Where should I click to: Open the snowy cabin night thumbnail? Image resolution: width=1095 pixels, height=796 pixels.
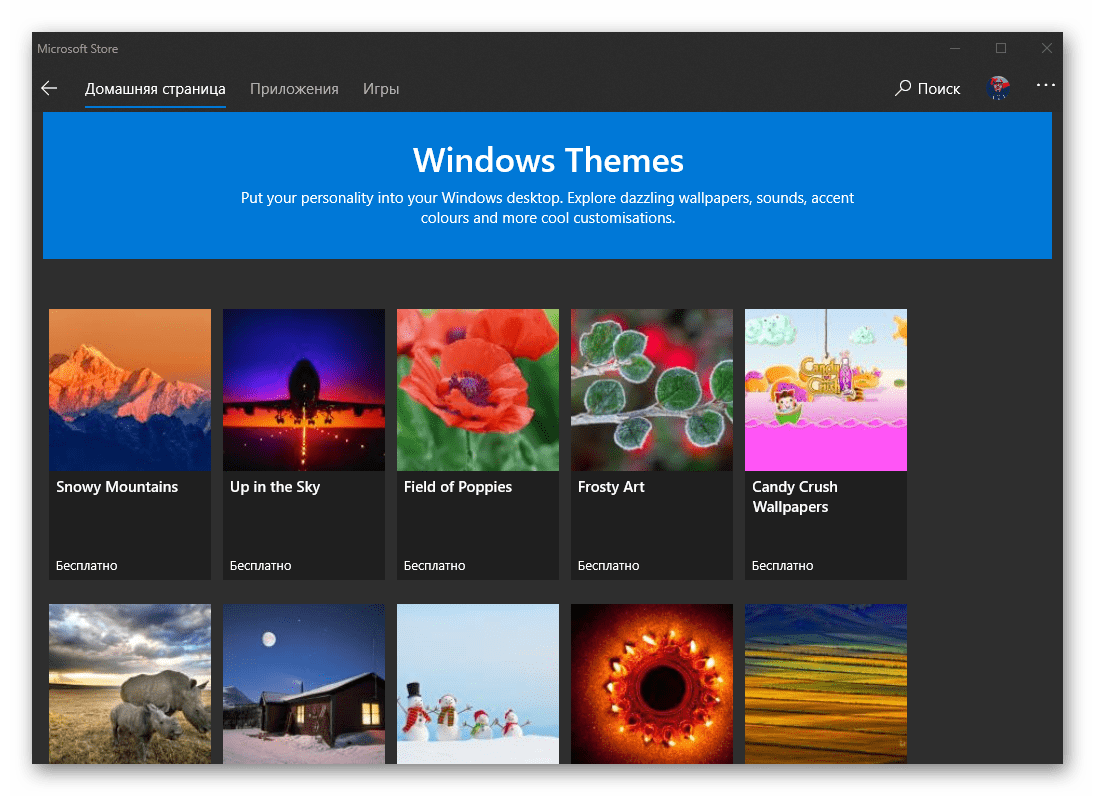point(304,684)
